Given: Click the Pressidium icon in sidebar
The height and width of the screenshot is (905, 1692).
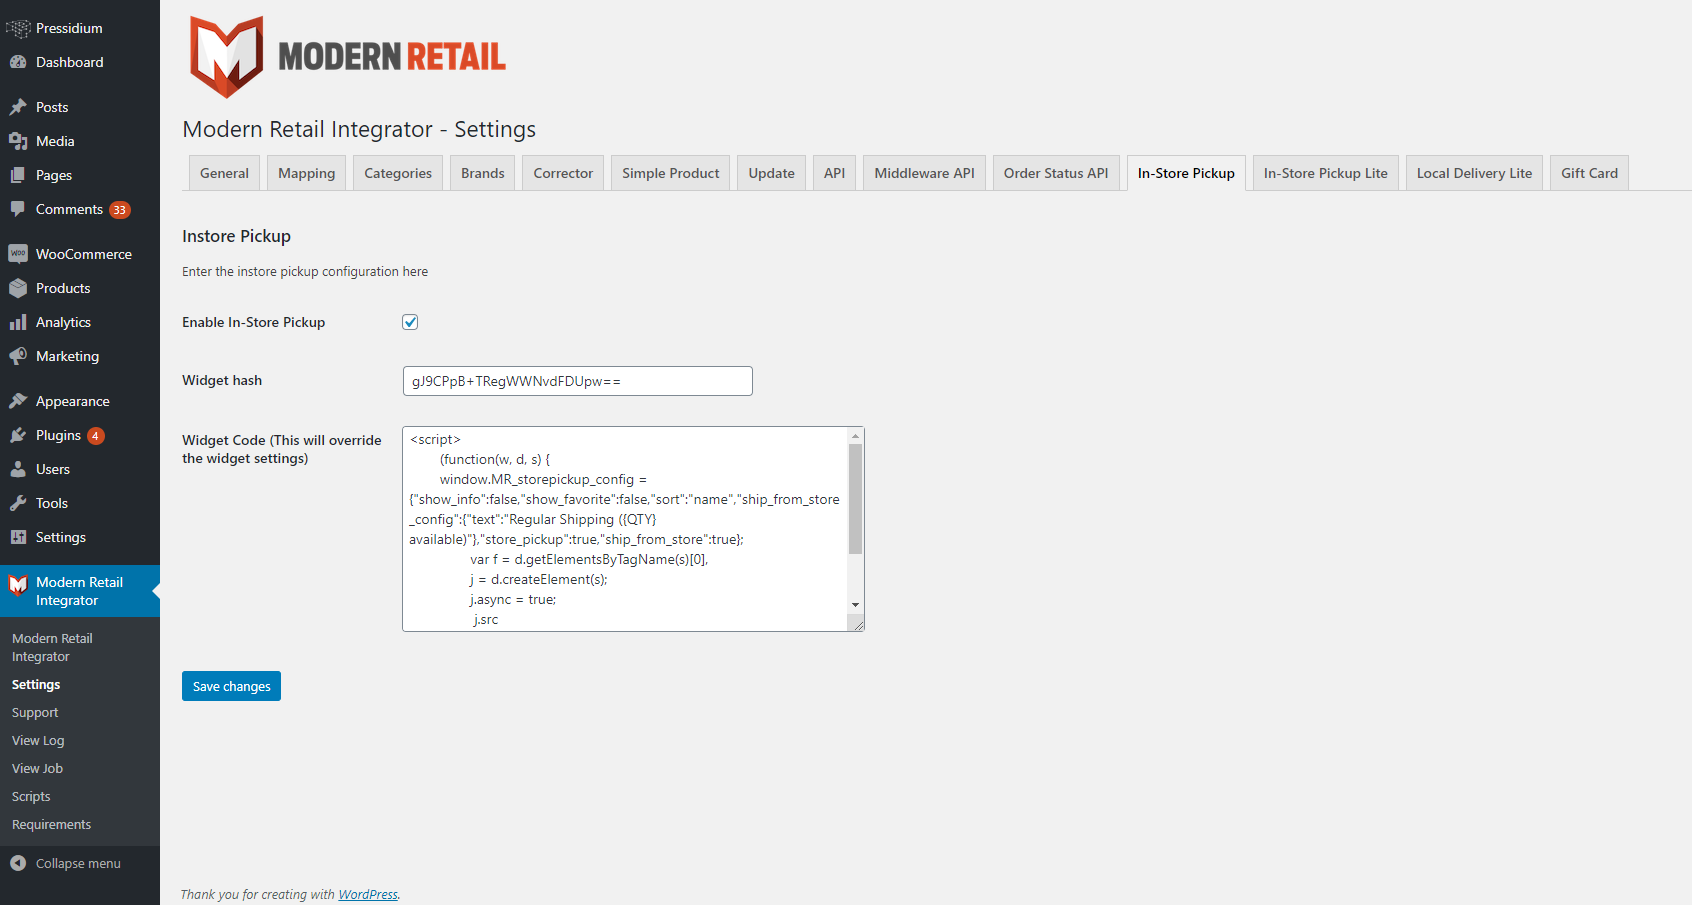Looking at the screenshot, I should [x=18, y=28].
